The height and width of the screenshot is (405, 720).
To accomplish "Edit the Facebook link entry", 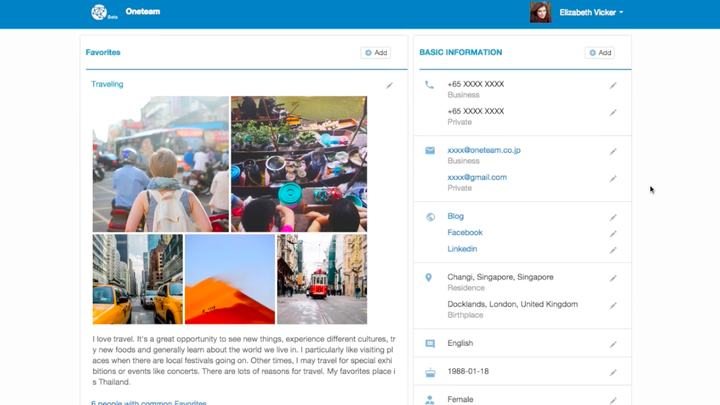I will [613, 234].
